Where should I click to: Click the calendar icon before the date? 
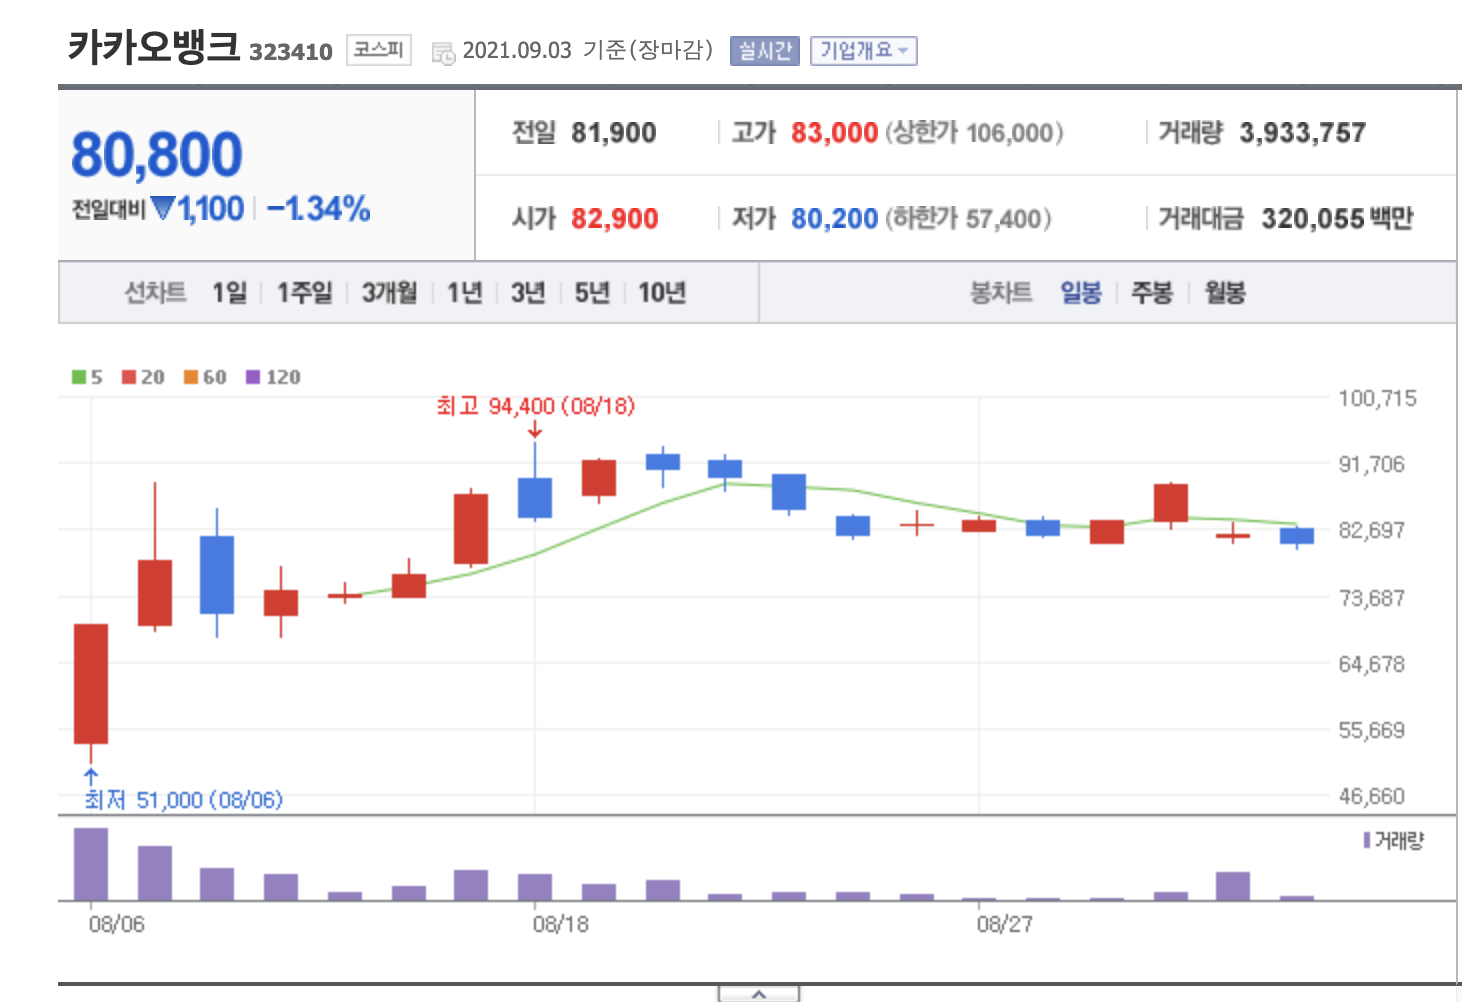pyautogui.click(x=443, y=53)
